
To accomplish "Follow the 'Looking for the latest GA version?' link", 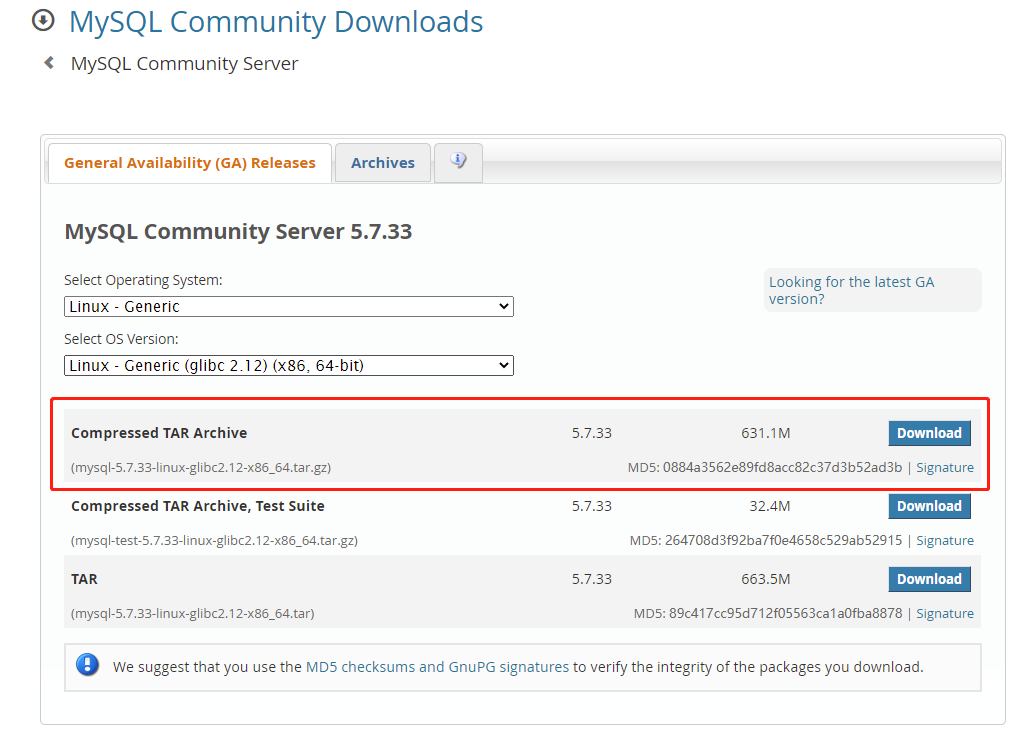I will pos(852,290).
